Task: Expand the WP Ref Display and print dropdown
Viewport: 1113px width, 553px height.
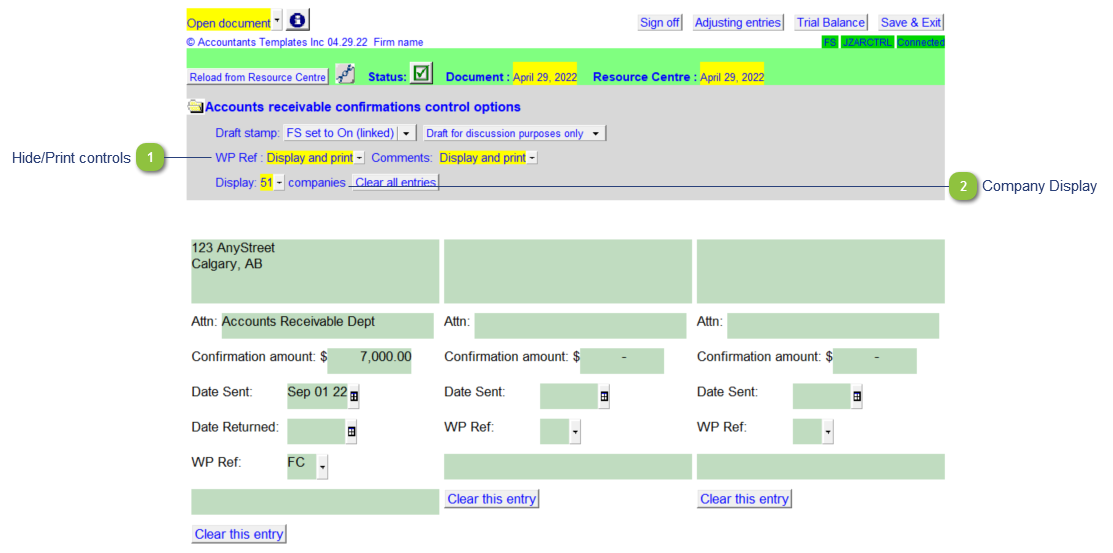Action: pyautogui.click(x=359, y=158)
